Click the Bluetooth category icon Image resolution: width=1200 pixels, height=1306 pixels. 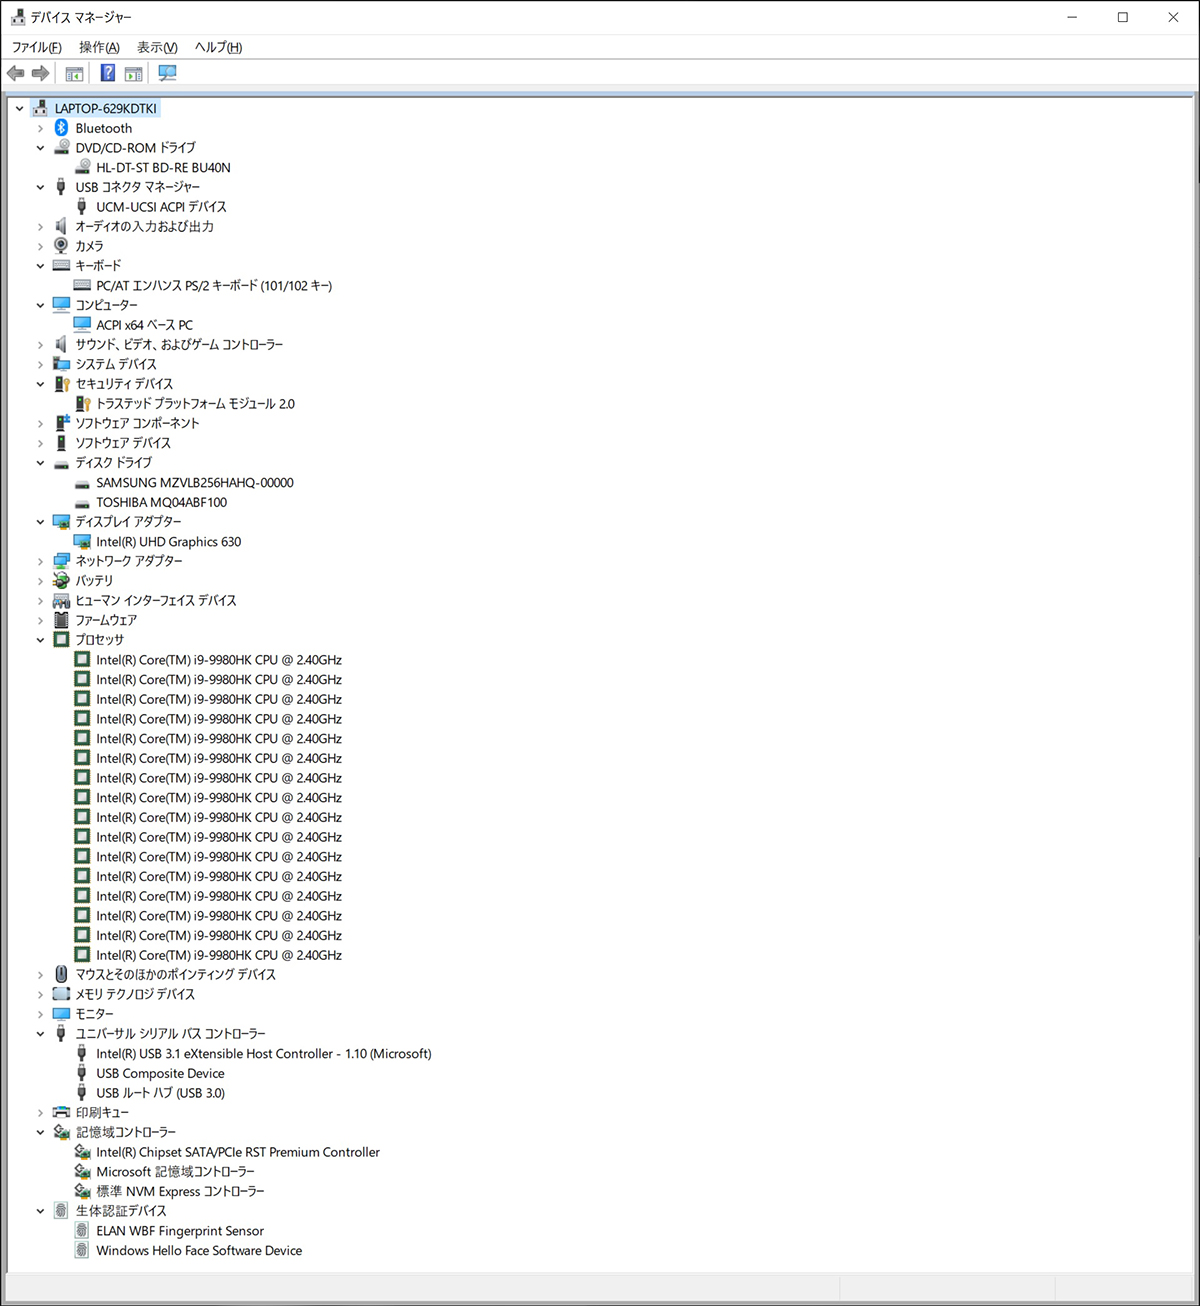(61, 128)
